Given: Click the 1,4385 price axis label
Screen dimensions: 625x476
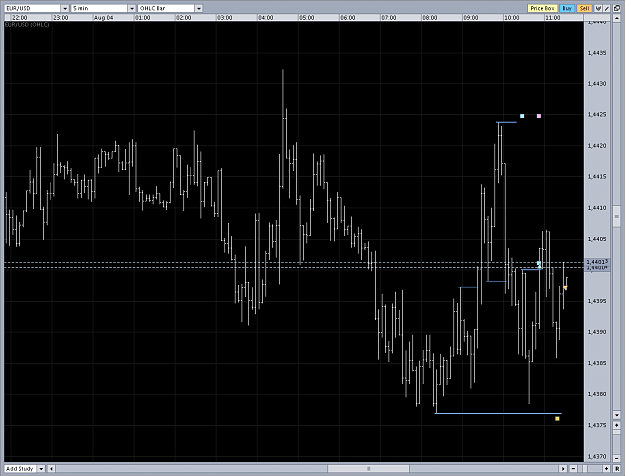Looking at the screenshot, I should coord(597,363).
